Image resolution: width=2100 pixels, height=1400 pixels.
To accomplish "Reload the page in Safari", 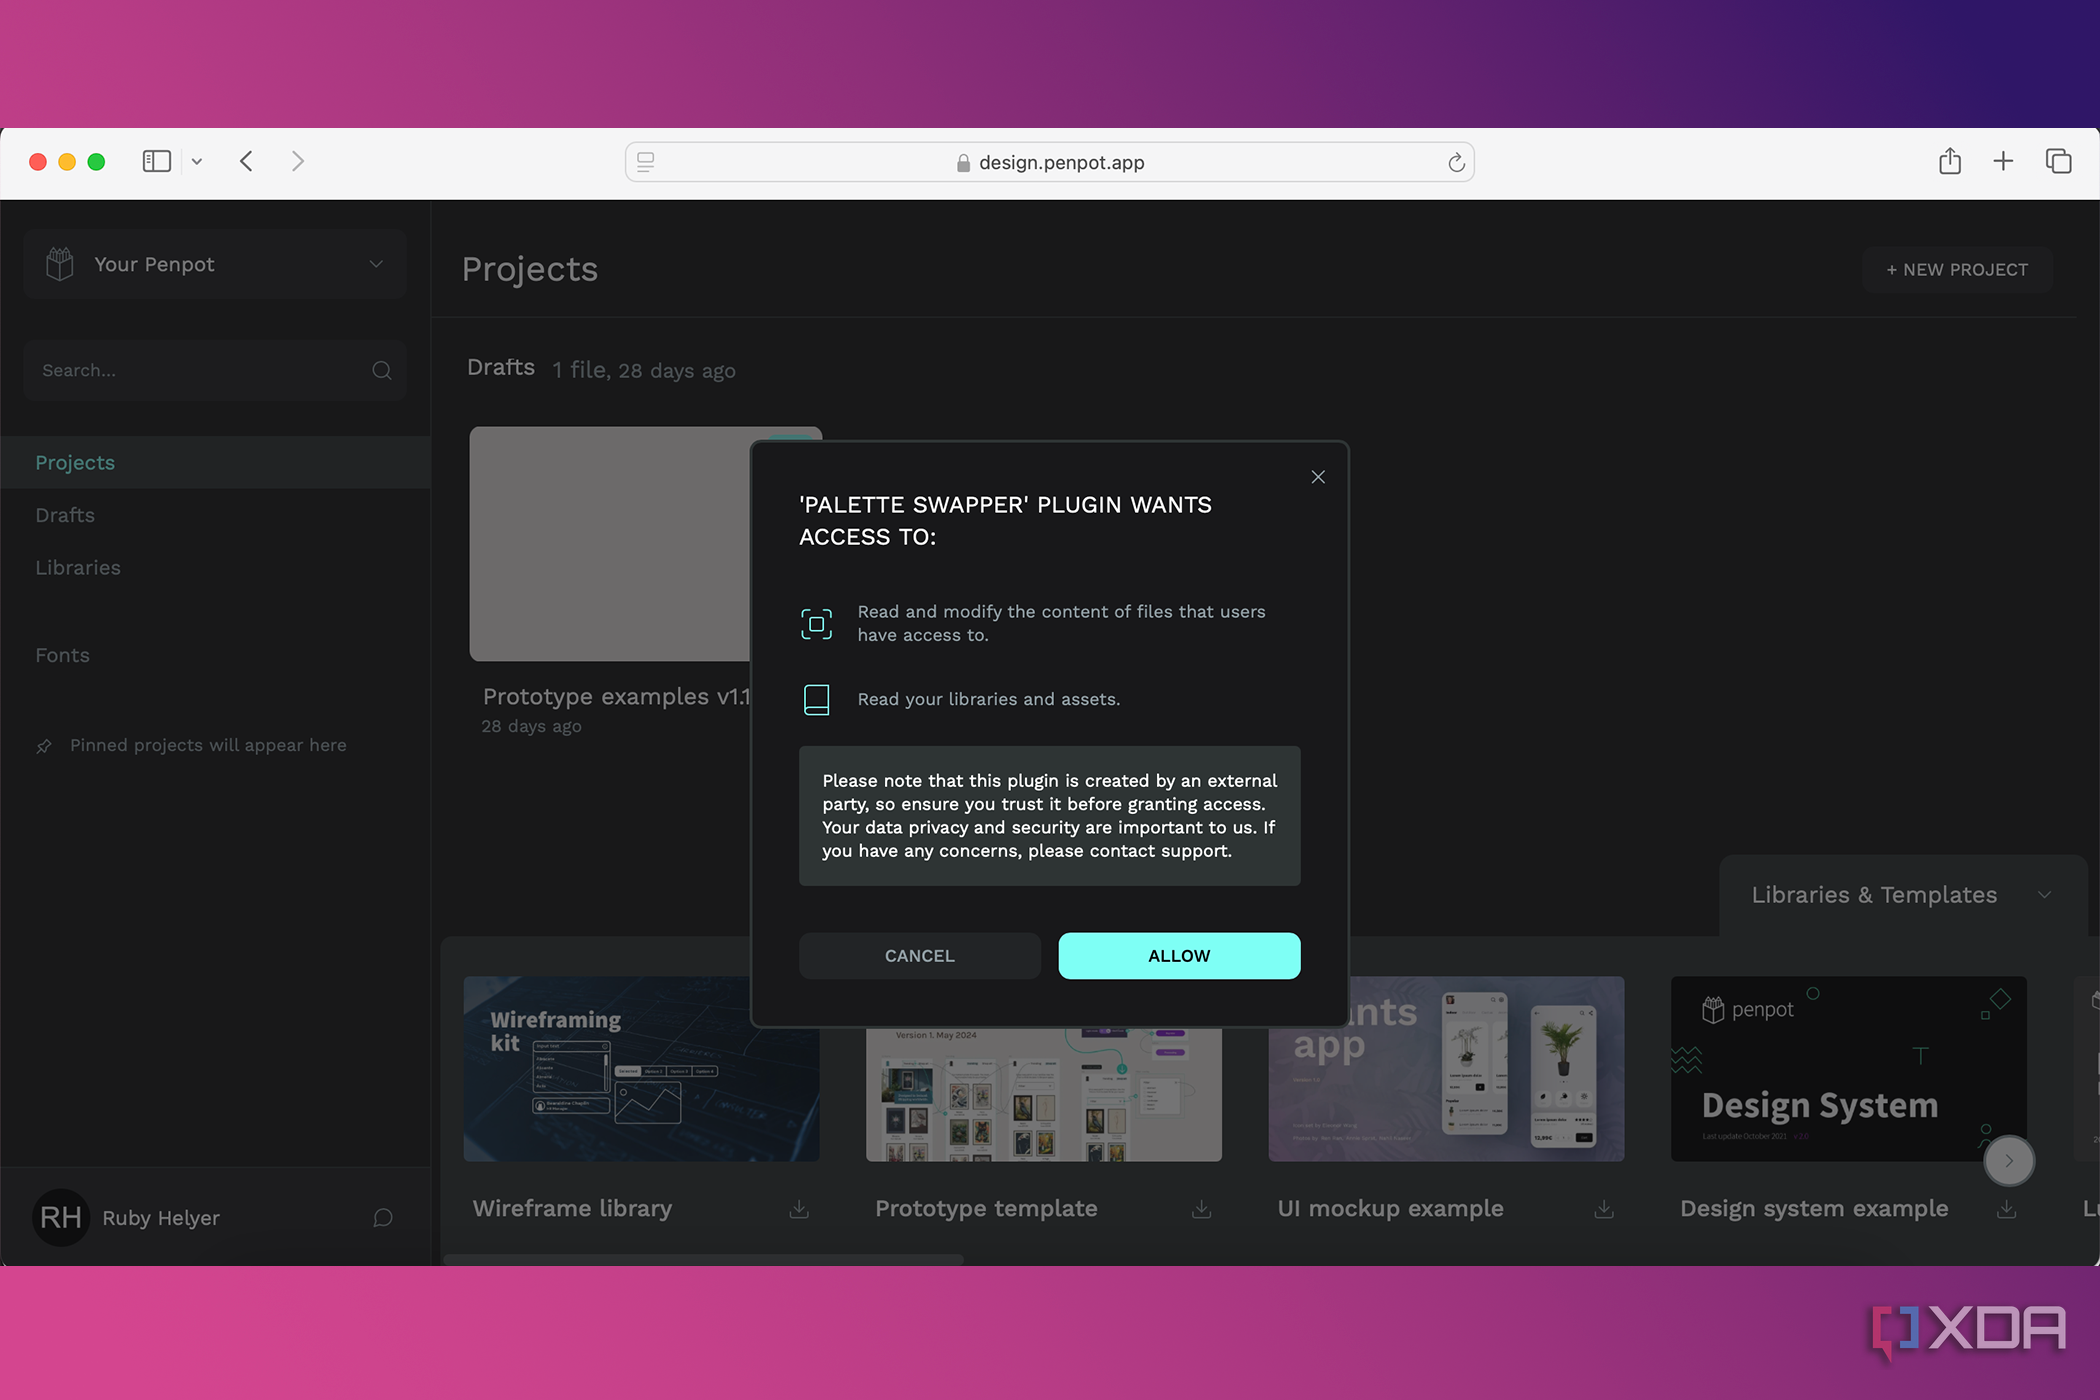I will 1456,162.
